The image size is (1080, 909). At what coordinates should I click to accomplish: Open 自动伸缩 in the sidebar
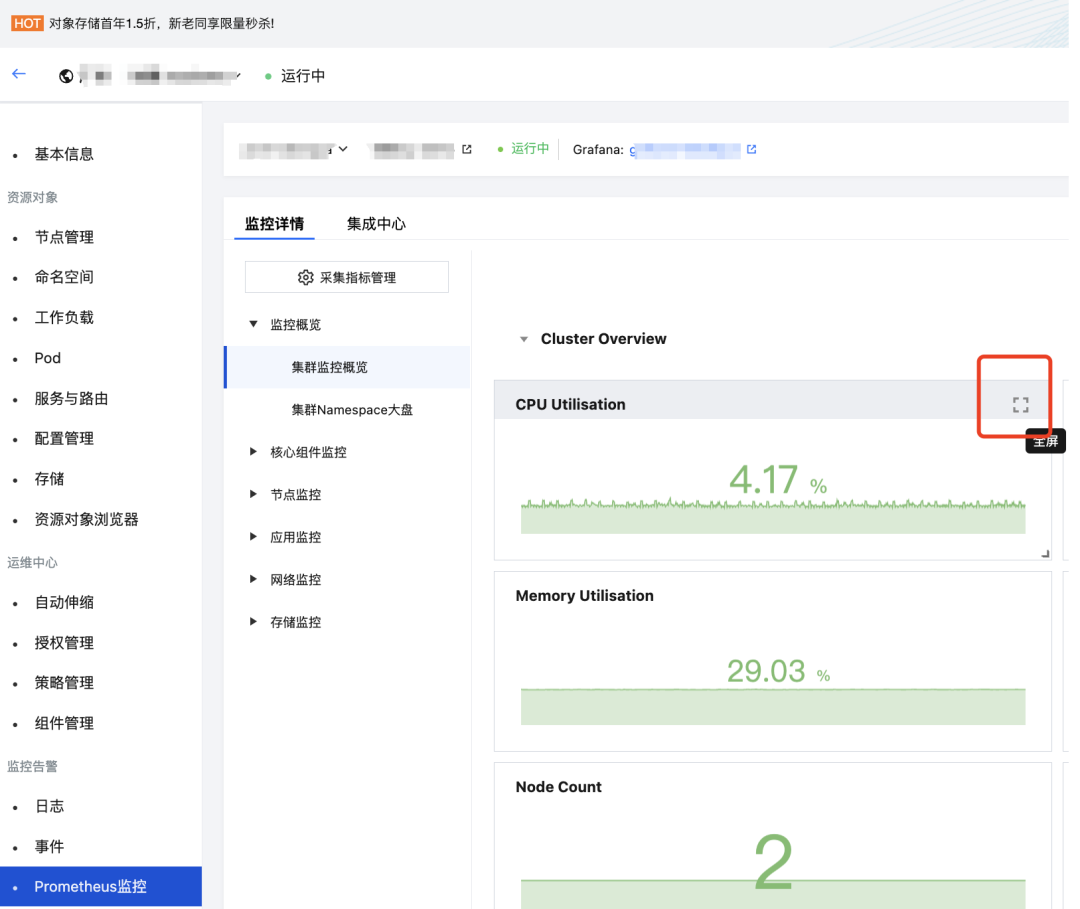tap(64, 603)
